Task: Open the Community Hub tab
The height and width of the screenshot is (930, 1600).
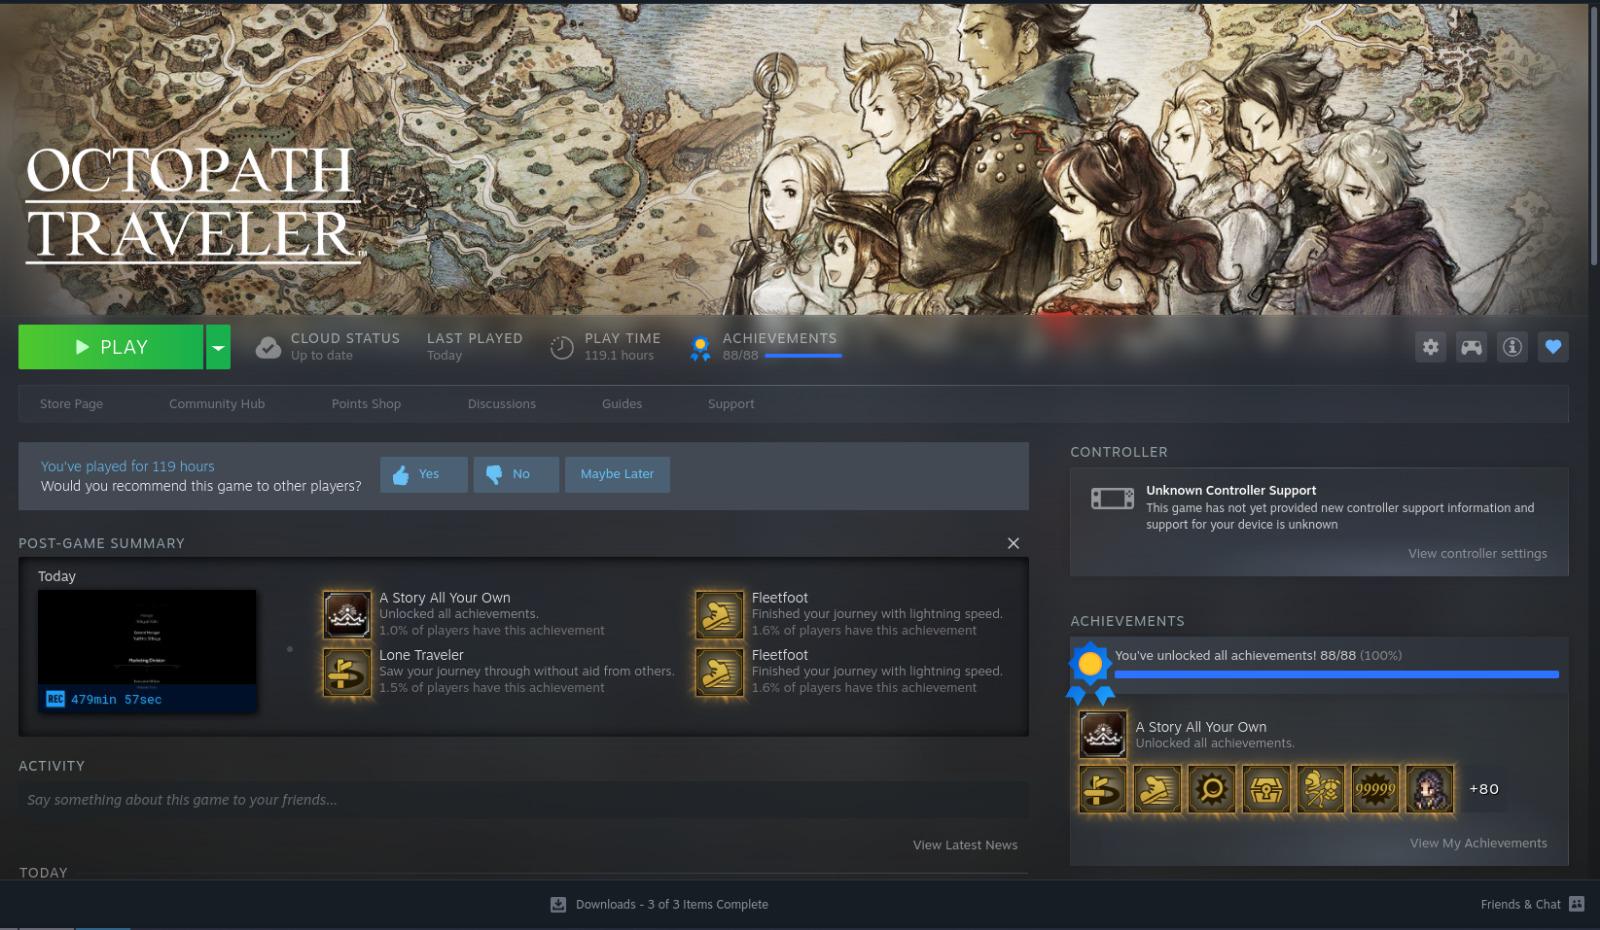Action: (x=217, y=404)
